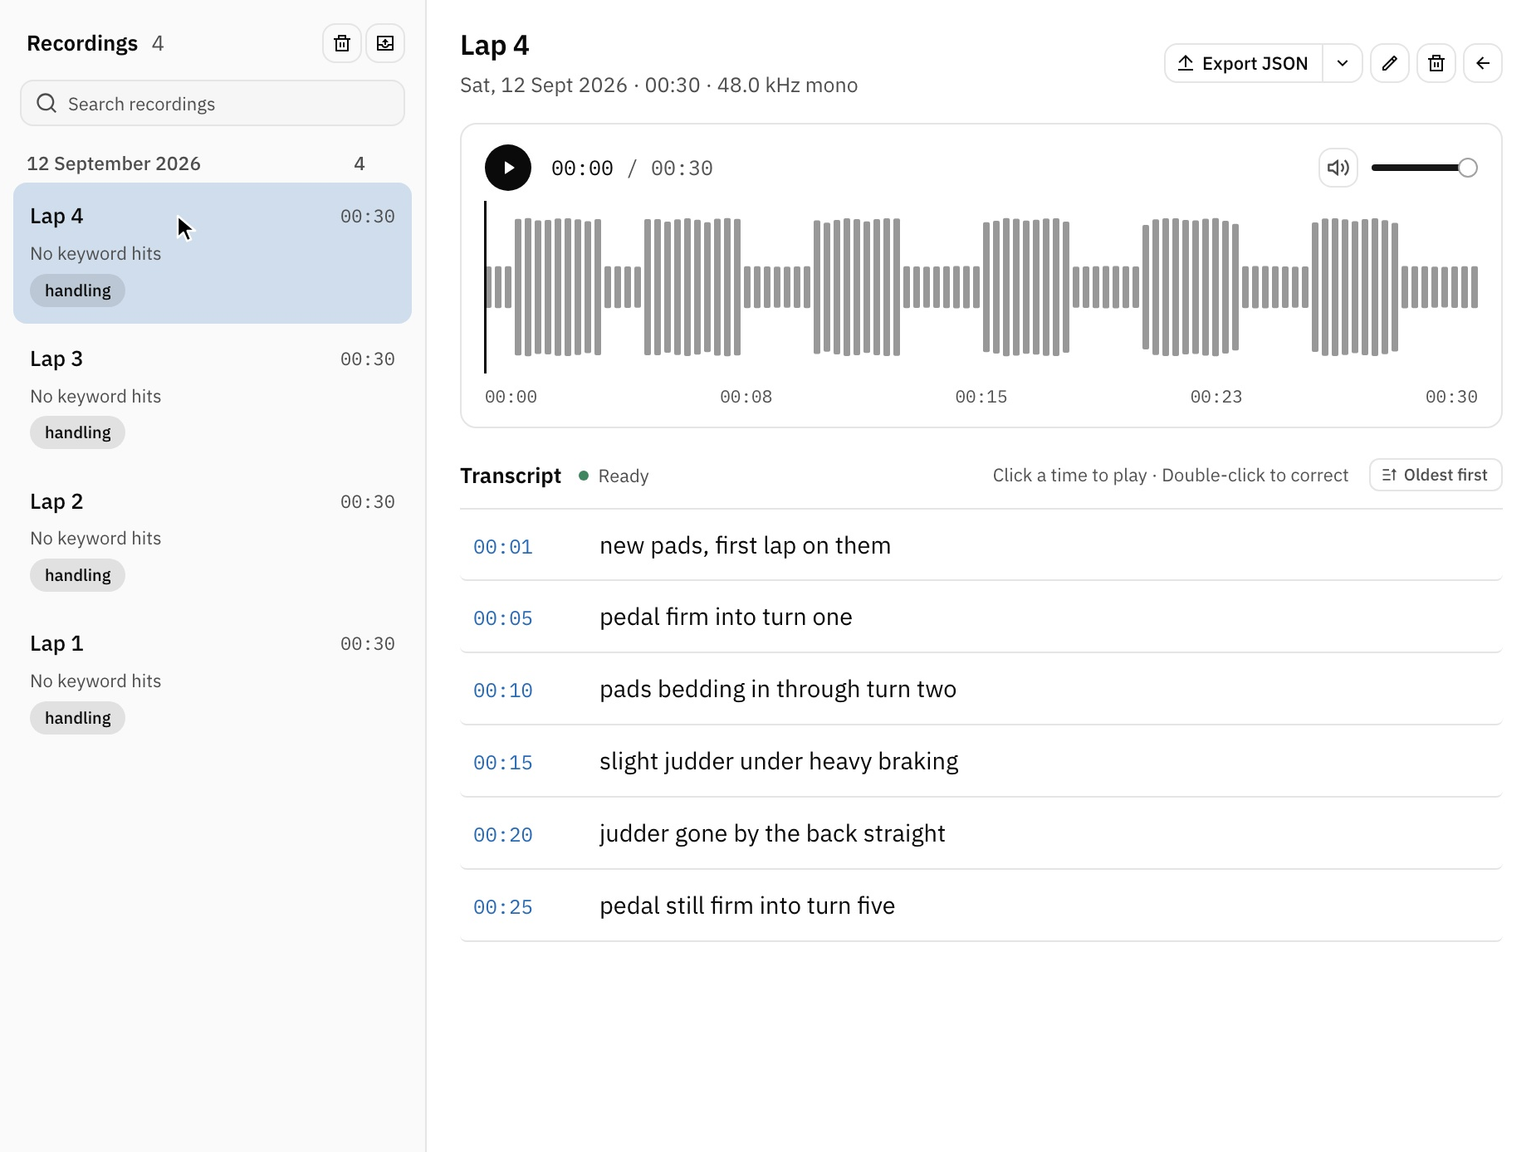Viewport: 1536px width, 1152px height.
Task: Click transcript line "slight judder under heavy braking"
Action: 779,762
